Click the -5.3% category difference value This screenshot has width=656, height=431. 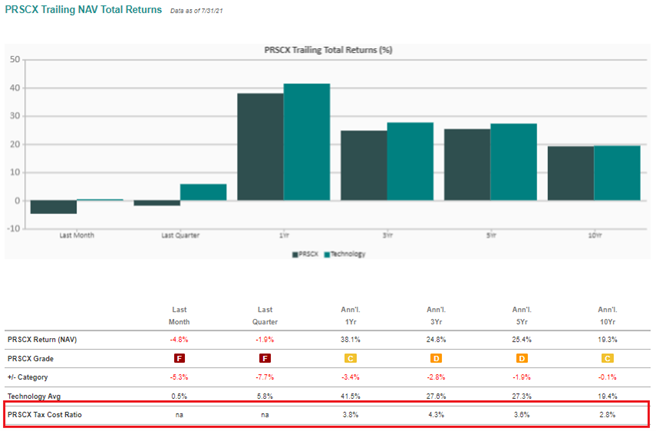[179, 377]
